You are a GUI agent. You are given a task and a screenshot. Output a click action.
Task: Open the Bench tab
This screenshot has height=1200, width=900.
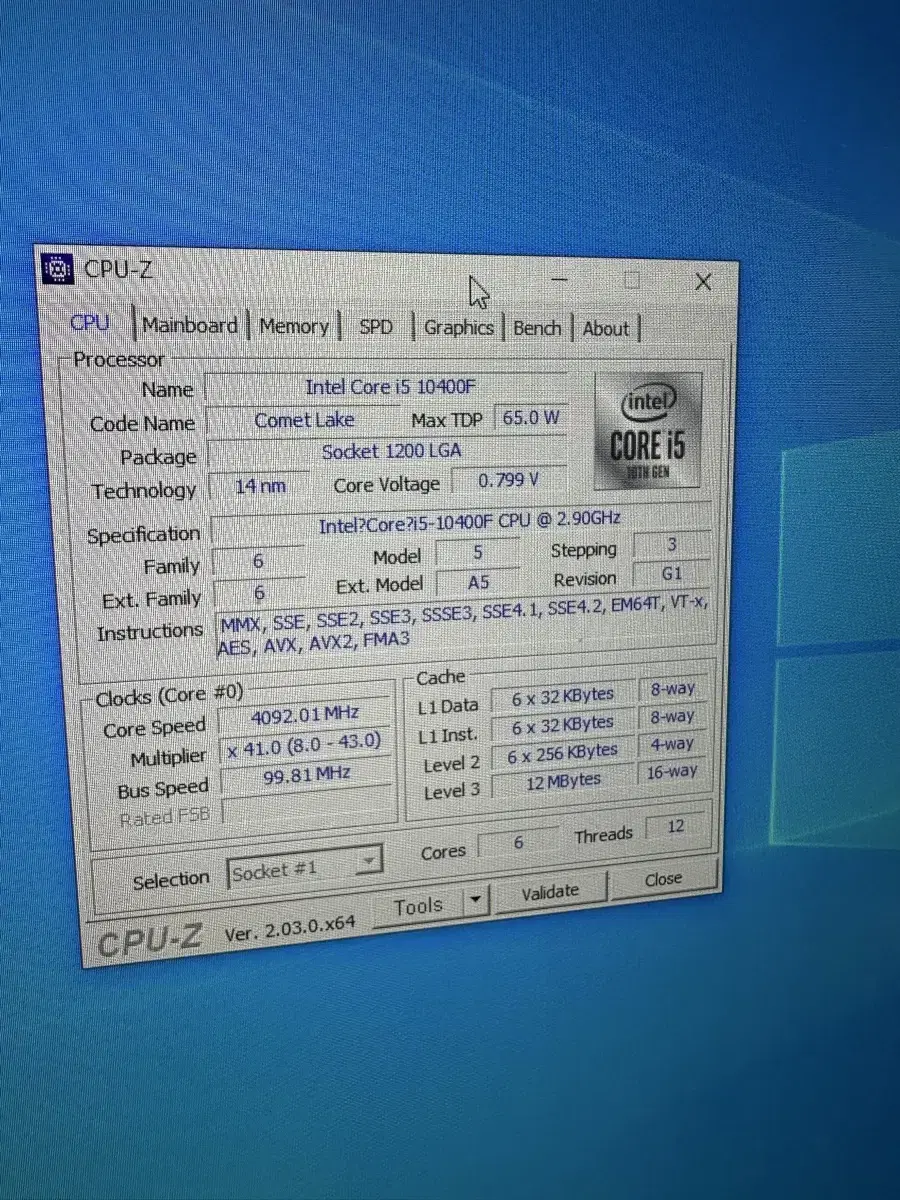point(537,328)
